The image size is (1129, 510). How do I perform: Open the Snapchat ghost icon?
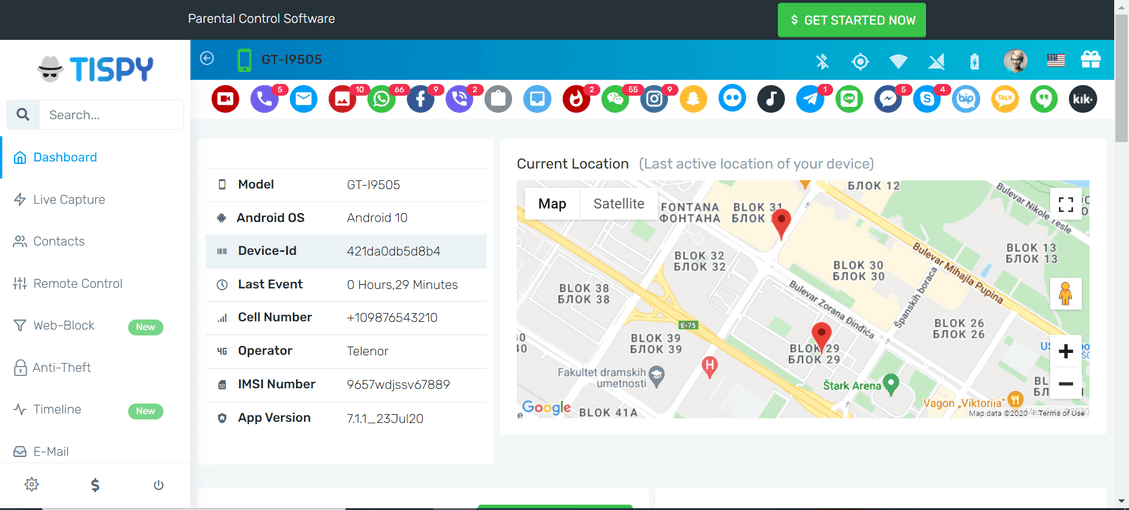click(x=693, y=99)
